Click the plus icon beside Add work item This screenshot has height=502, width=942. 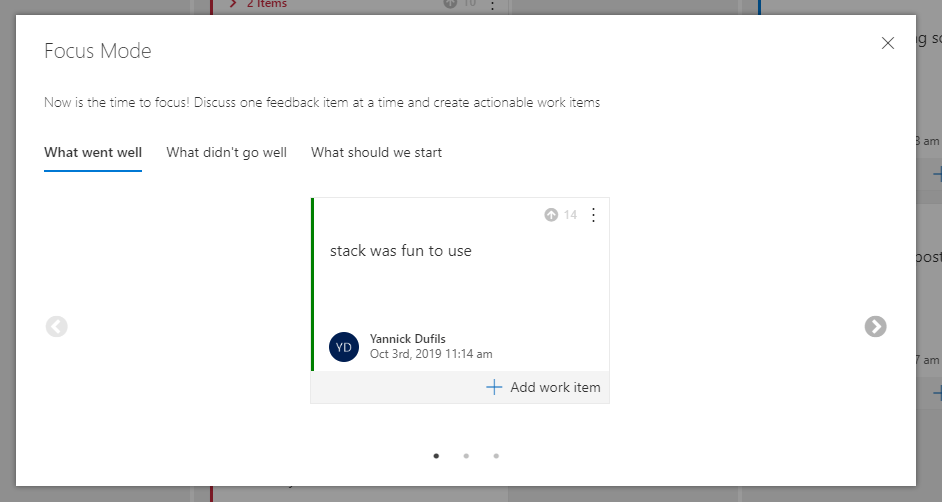(x=494, y=387)
